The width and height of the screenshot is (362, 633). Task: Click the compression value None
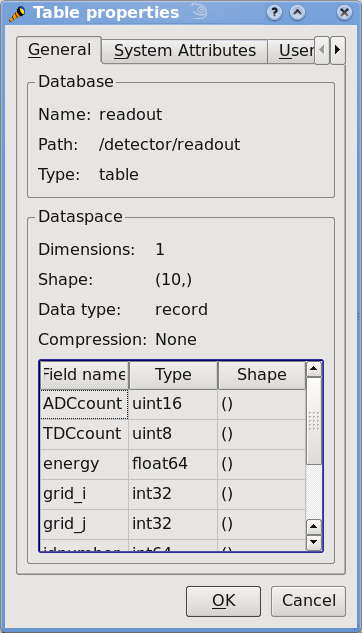pos(176,340)
